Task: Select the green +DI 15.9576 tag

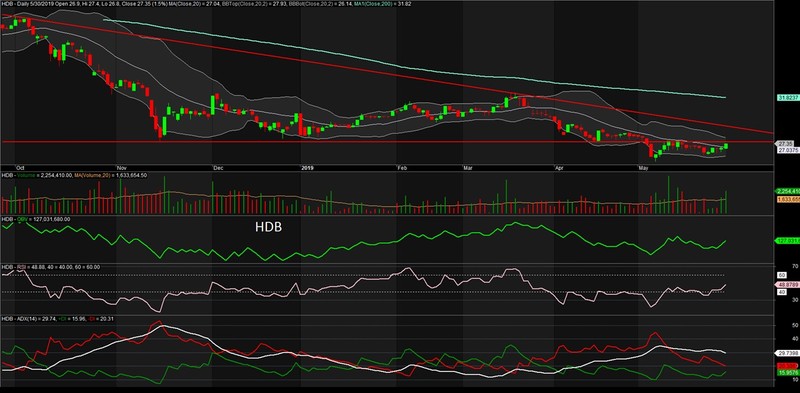Action: (788, 373)
